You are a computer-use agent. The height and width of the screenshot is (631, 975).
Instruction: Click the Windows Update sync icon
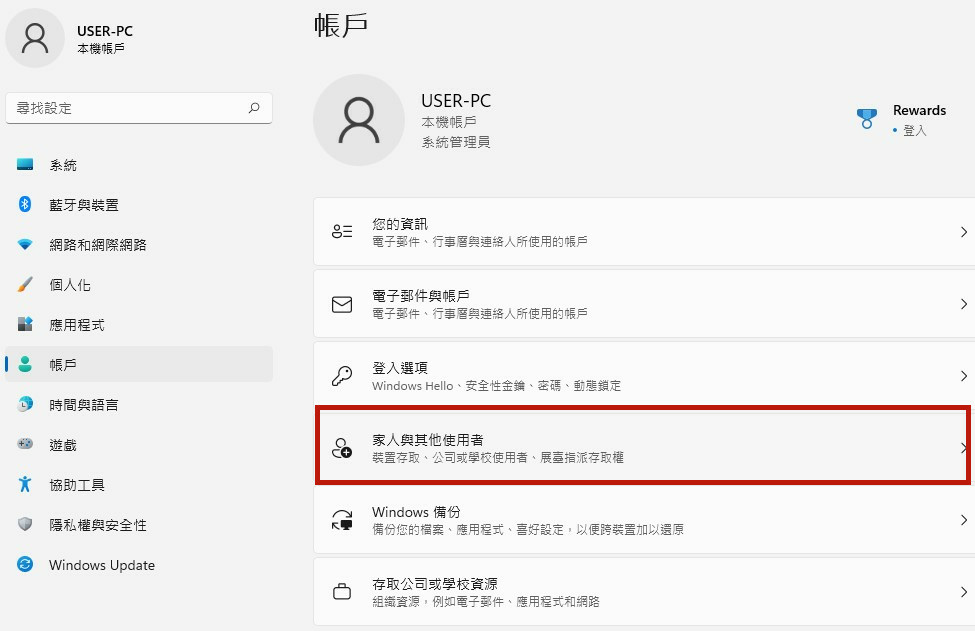[x=26, y=565]
